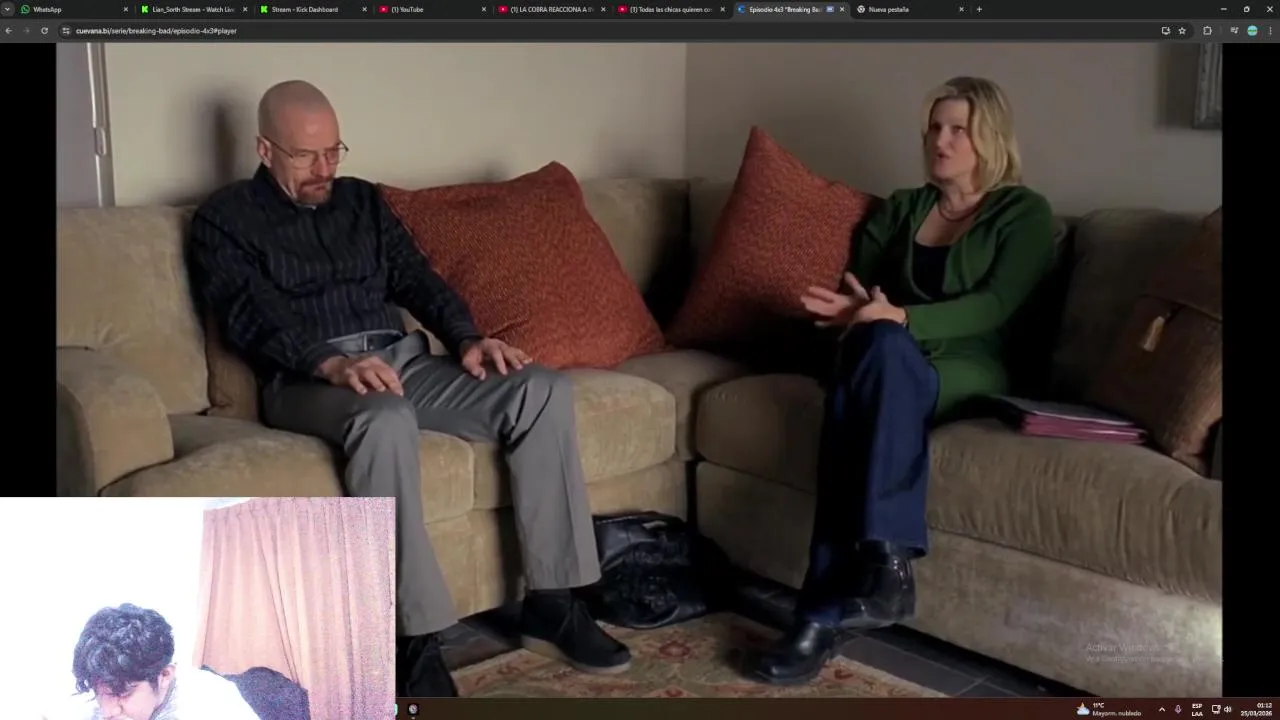
Task: Open the green profile avatar
Action: coord(1252,31)
